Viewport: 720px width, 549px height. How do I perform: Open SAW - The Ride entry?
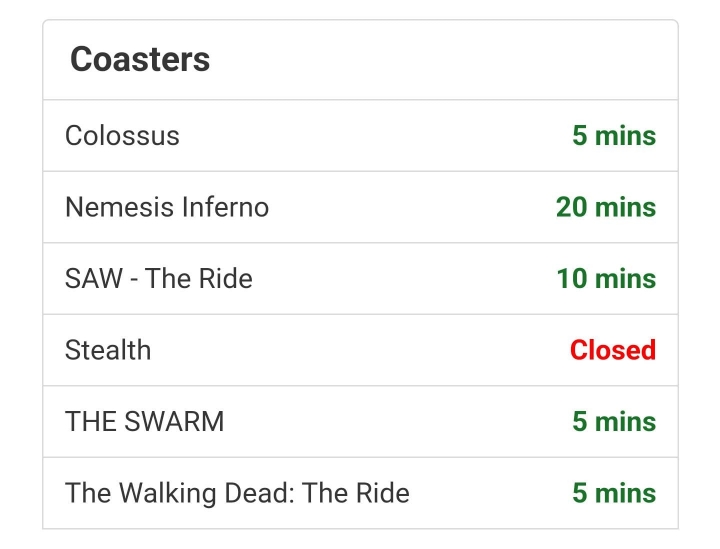click(360, 279)
